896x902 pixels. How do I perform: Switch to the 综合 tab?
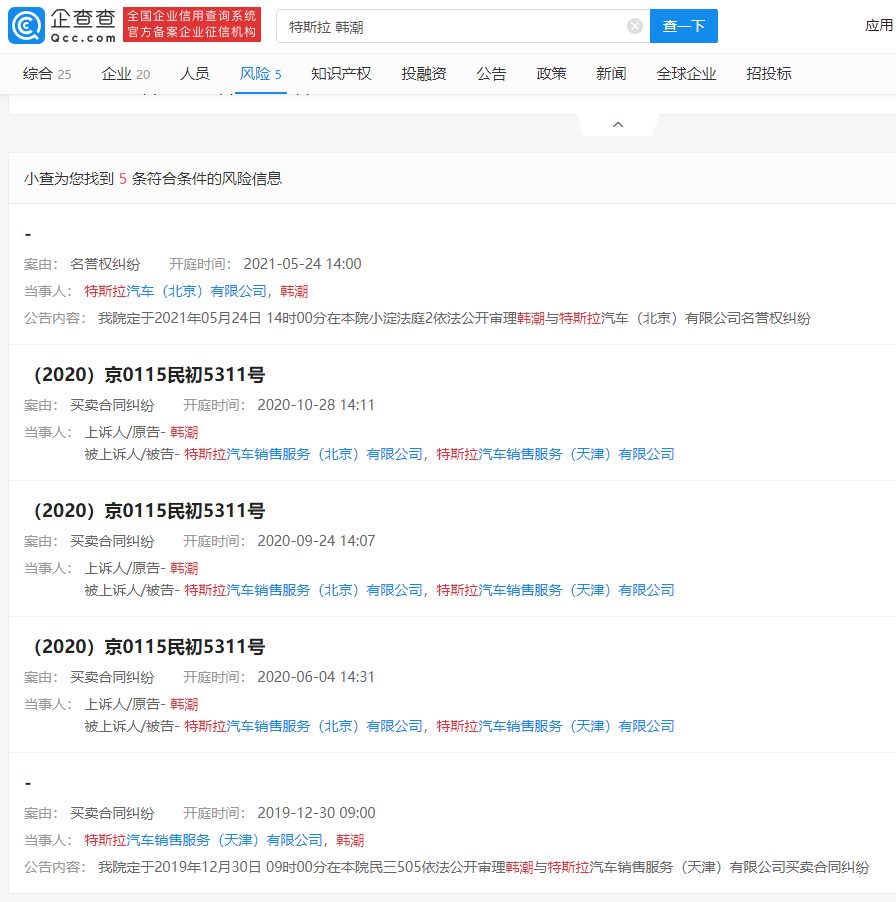pyautogui.click(x=47, y=74)
